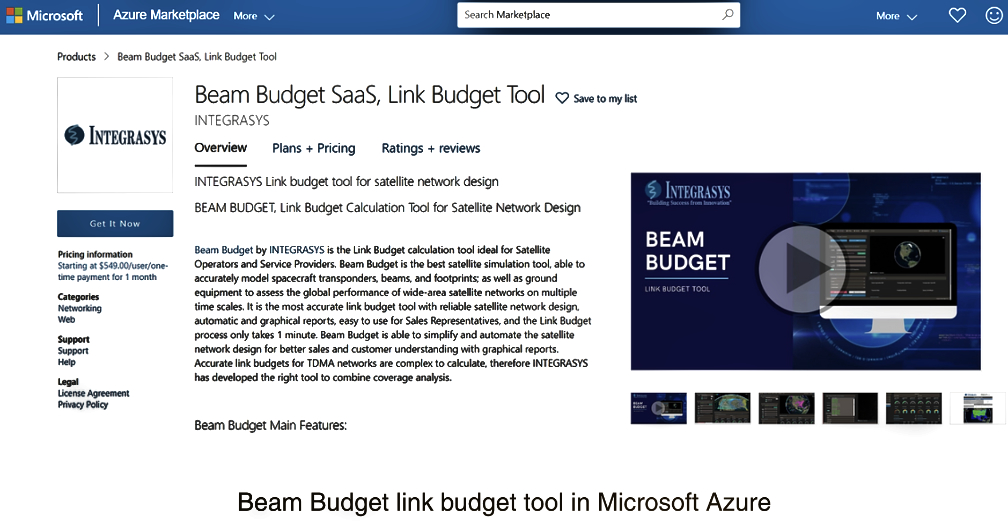View the Privacy Policy
Image resolution: width=1008 pixels, height=523 pixels.
coord(83,404)
